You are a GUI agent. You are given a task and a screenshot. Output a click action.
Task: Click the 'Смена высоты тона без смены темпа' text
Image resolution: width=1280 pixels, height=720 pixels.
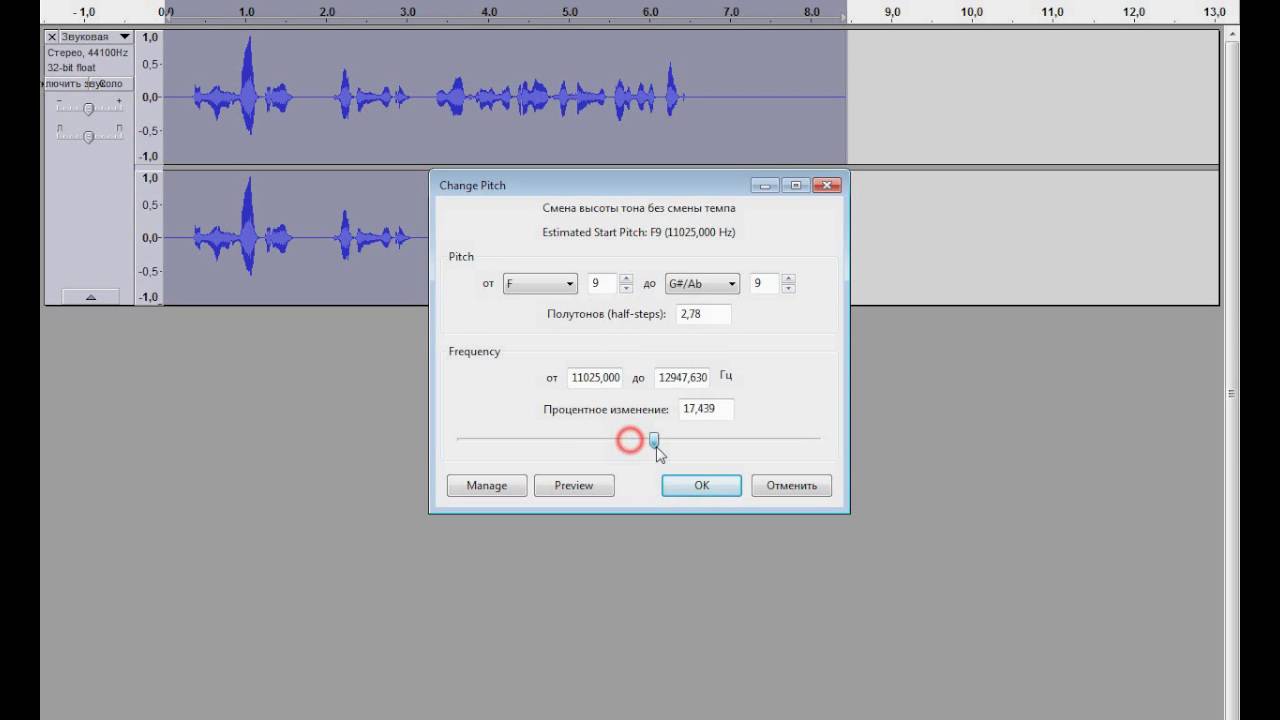pos(639,208)
